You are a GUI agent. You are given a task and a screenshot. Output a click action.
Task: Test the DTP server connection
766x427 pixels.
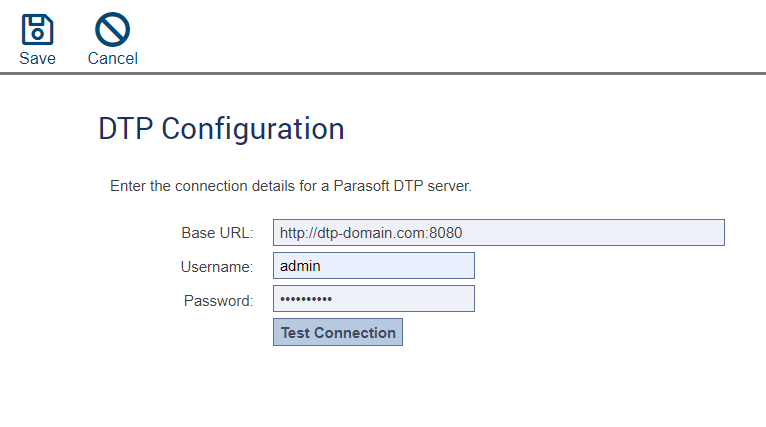[x=338, y=332]
